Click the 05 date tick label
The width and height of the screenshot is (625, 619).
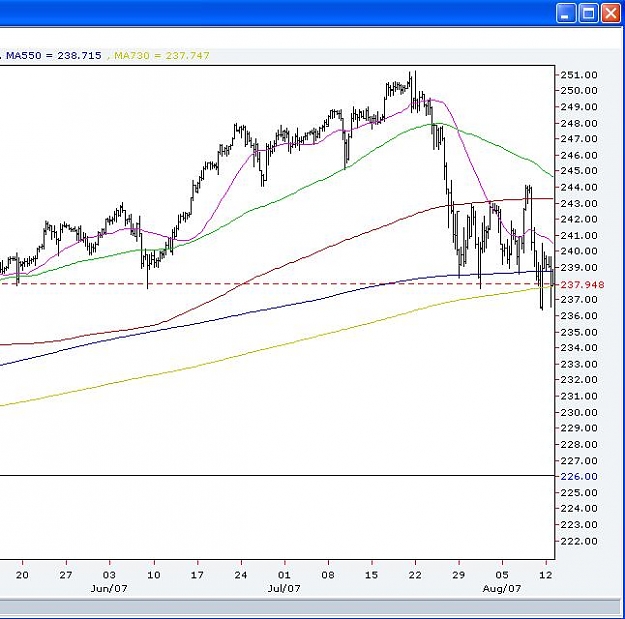point(502,575)
